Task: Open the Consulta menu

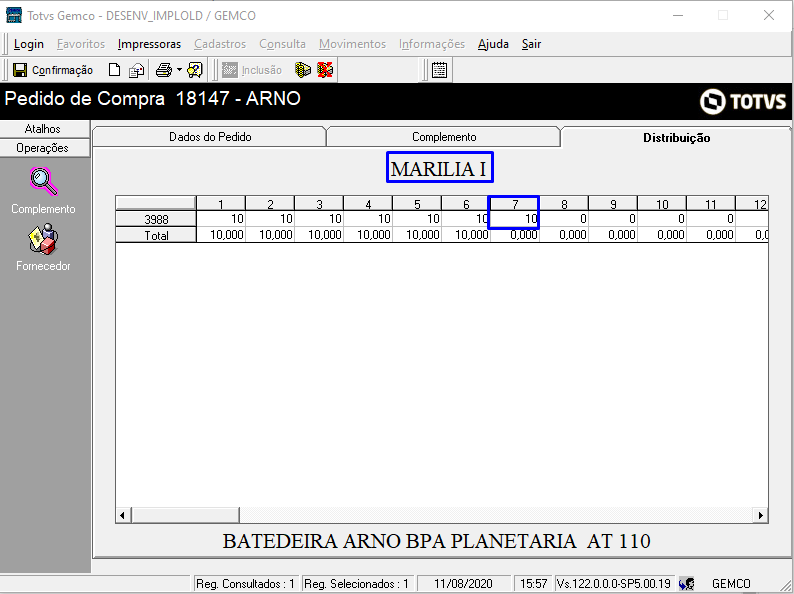Action: coord(283,44)
